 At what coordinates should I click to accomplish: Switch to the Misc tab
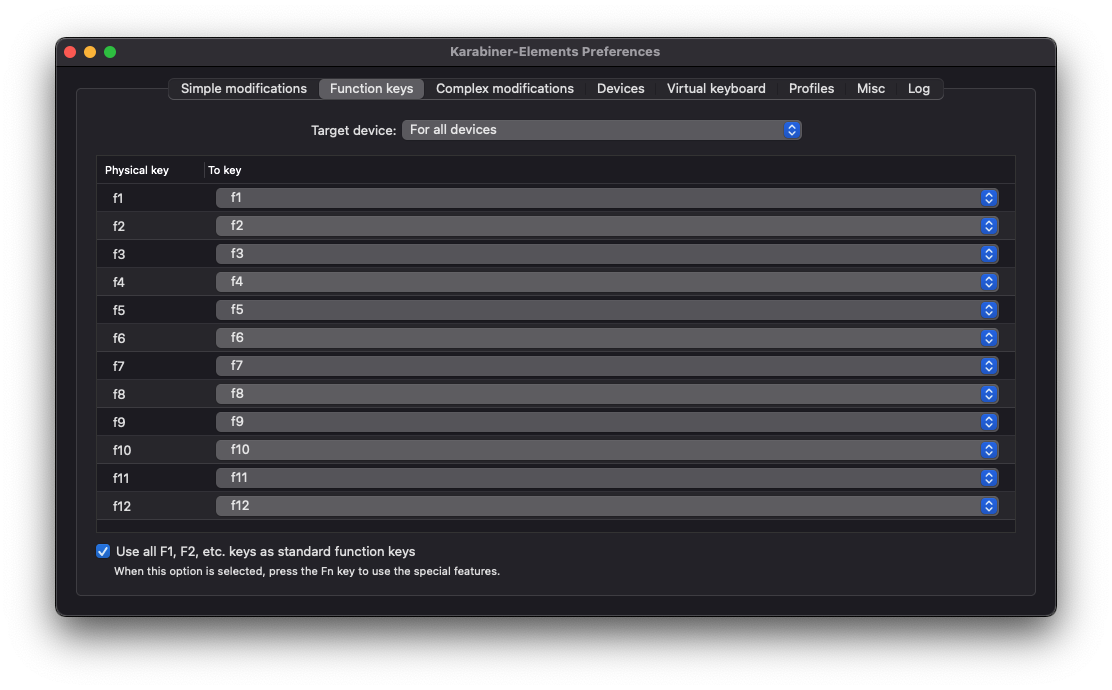(x=870, y=89)
